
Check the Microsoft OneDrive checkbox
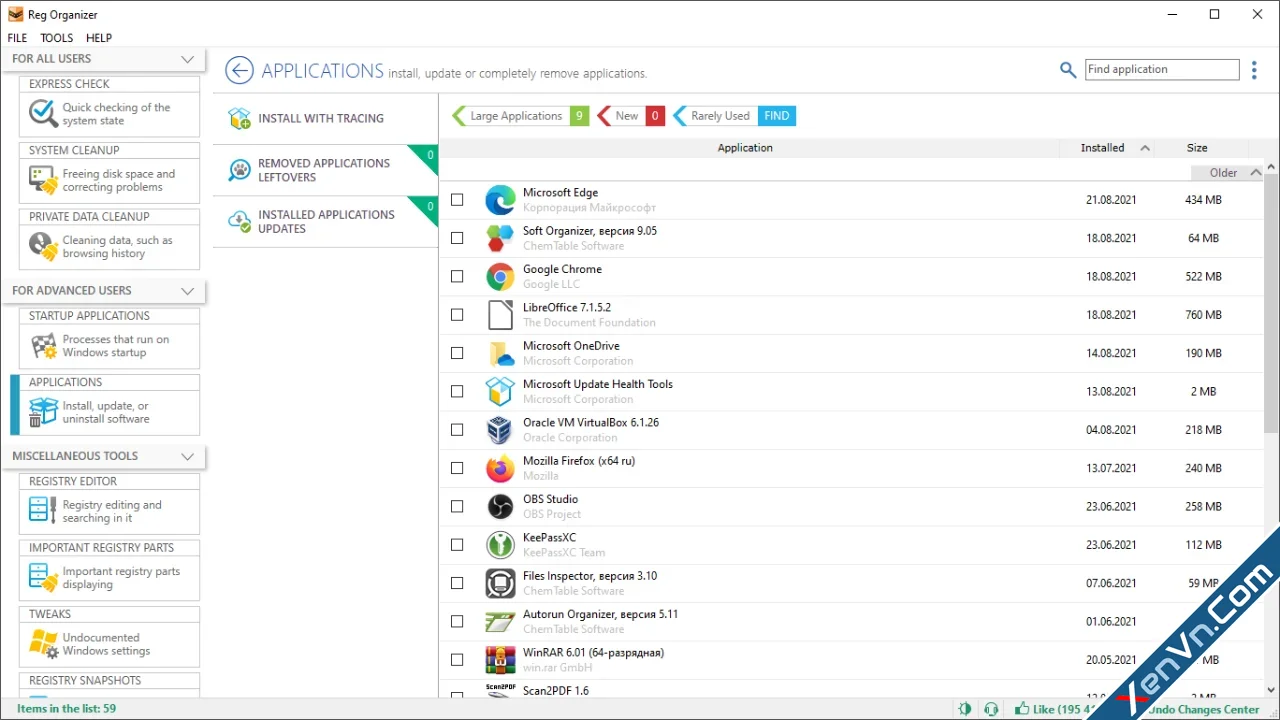[x=457, y=353]
